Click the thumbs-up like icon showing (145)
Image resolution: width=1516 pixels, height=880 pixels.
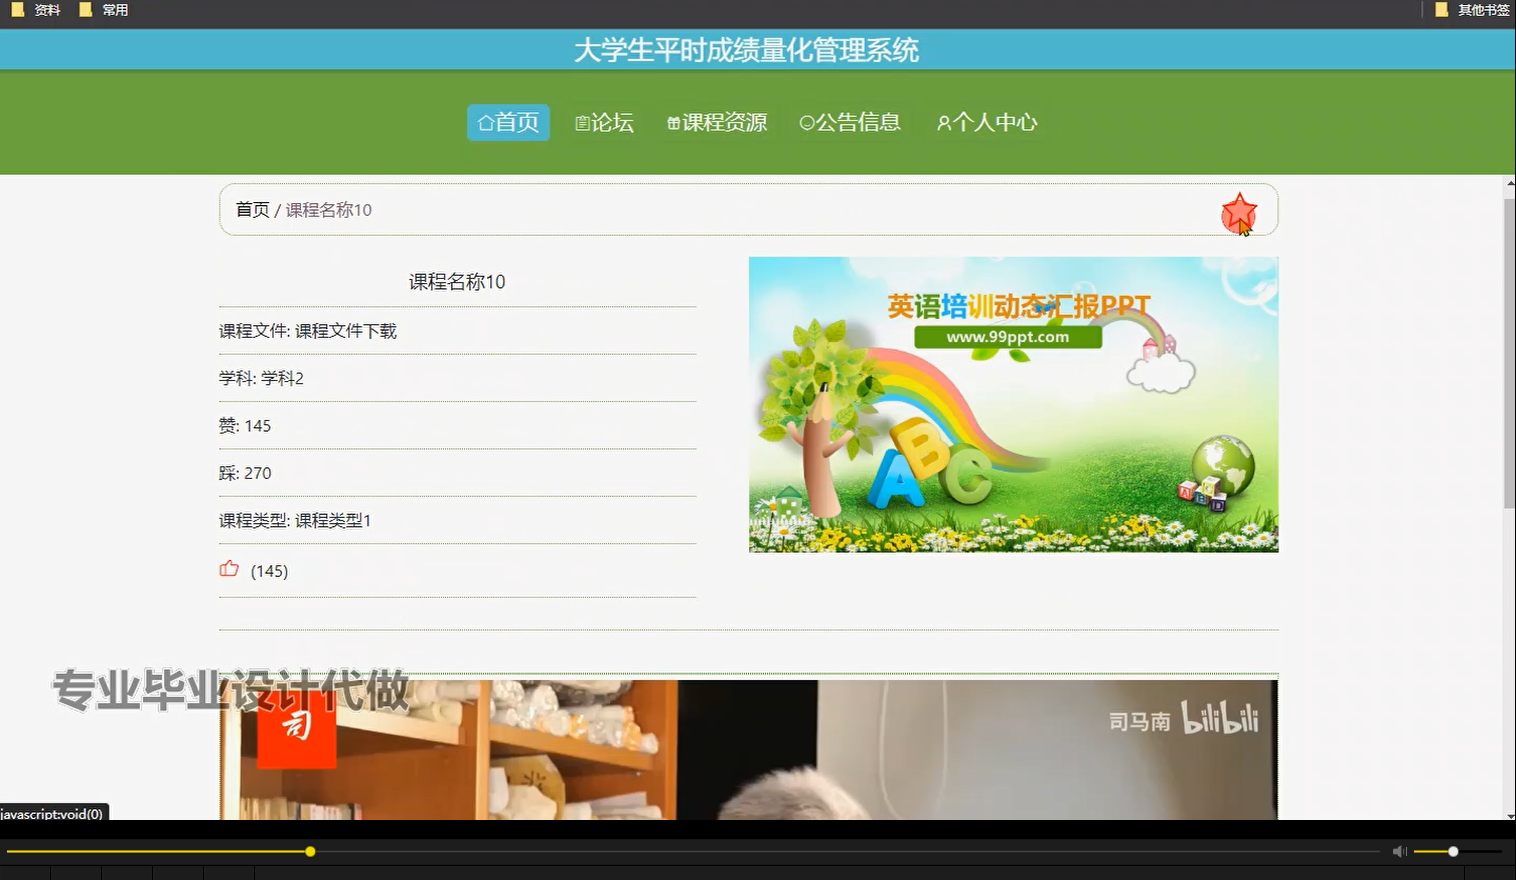point(229,568)
